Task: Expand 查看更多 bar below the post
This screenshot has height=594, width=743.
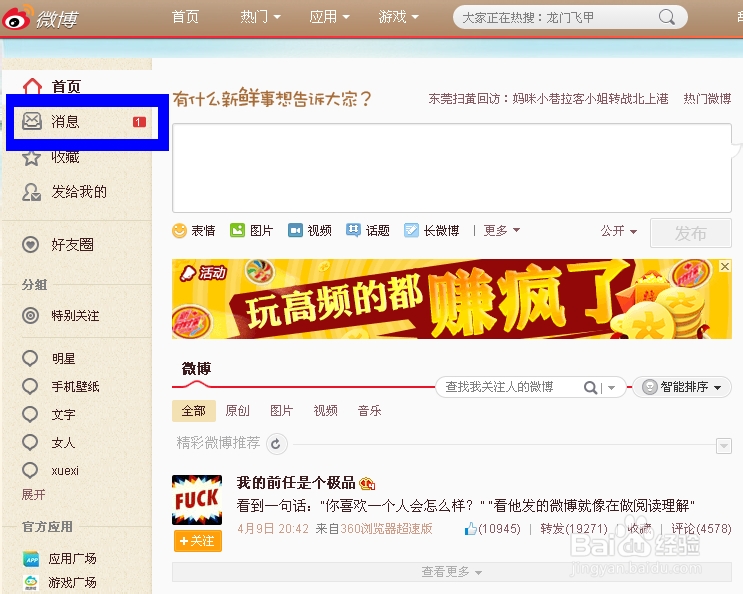Action: (x=452, y=572)
